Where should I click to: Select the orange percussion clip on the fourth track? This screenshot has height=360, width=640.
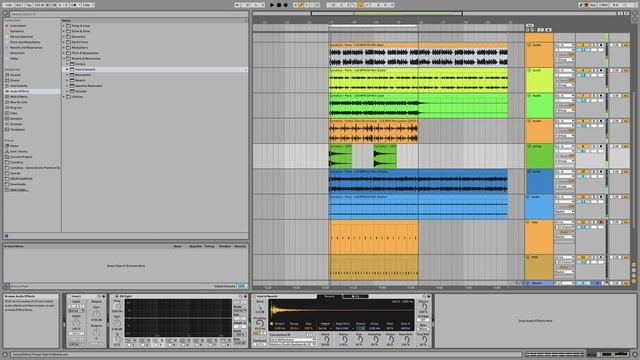coord(373,131)
